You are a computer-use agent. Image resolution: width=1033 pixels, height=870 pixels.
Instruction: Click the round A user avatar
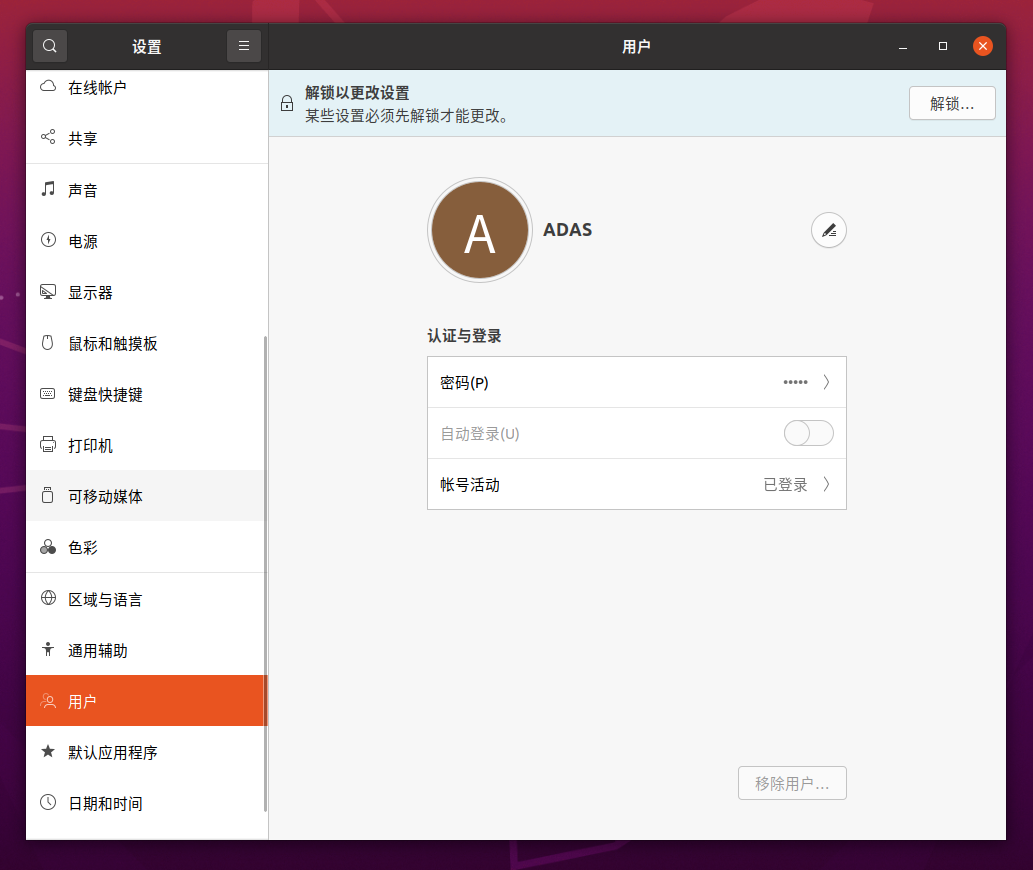click(480, 230)
